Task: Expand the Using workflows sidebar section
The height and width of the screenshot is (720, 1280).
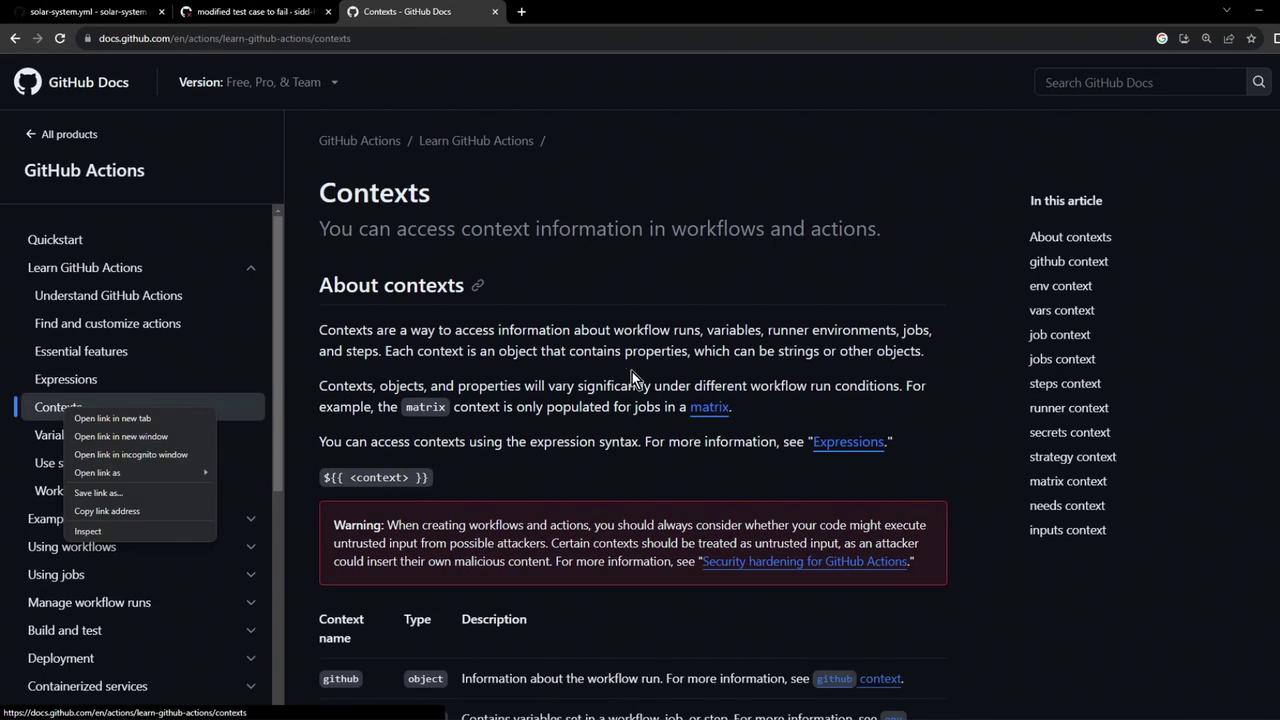Action: pos(251,547)
